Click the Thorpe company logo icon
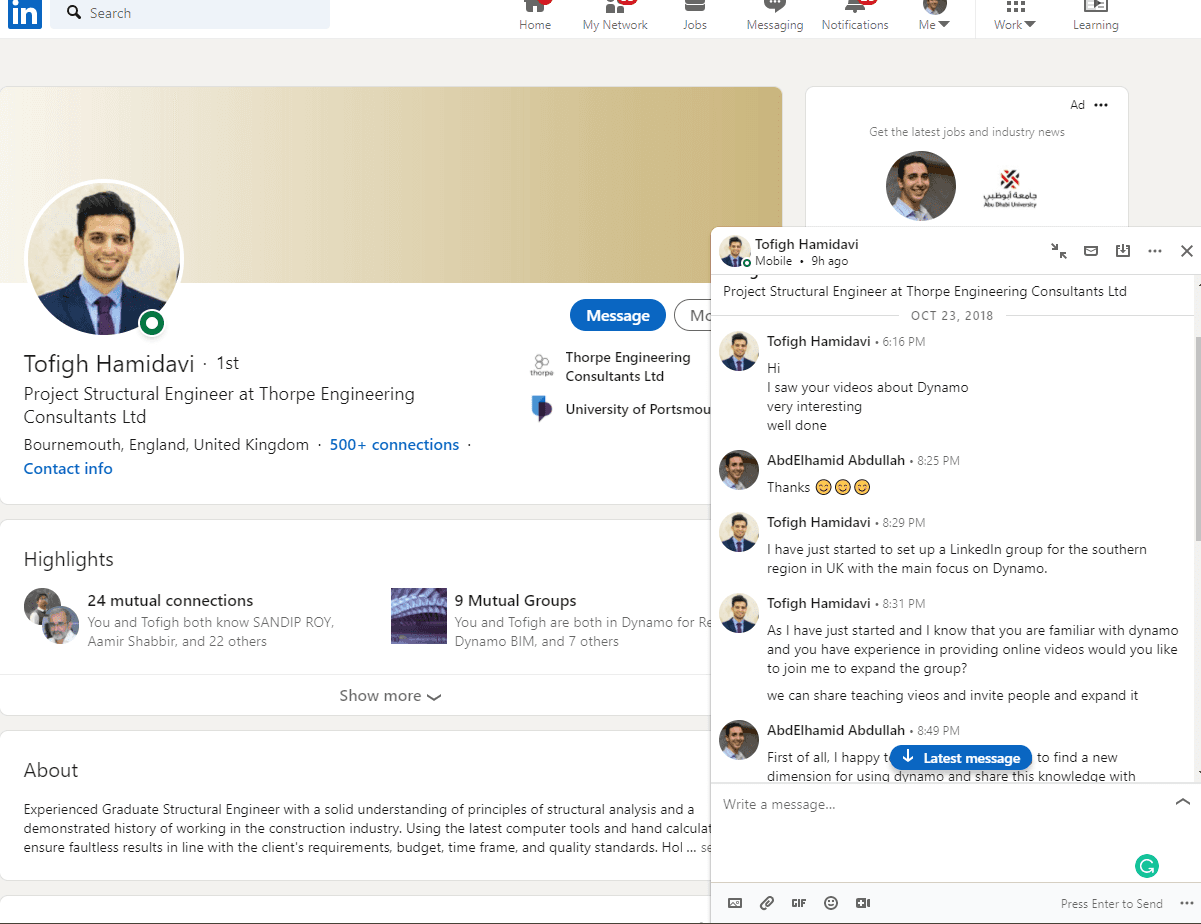The image size is (1201, 924). [x=542, y=366]
